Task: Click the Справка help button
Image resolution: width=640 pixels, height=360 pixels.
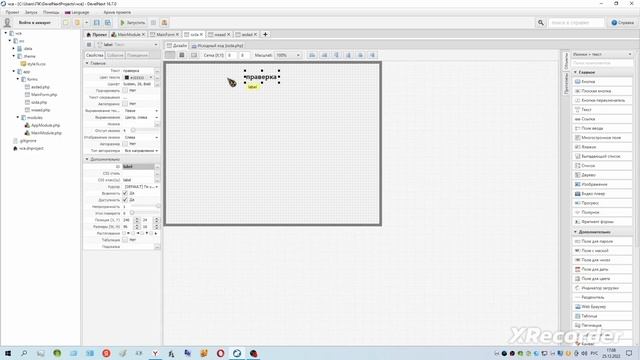Action: [x=622, y=23]
